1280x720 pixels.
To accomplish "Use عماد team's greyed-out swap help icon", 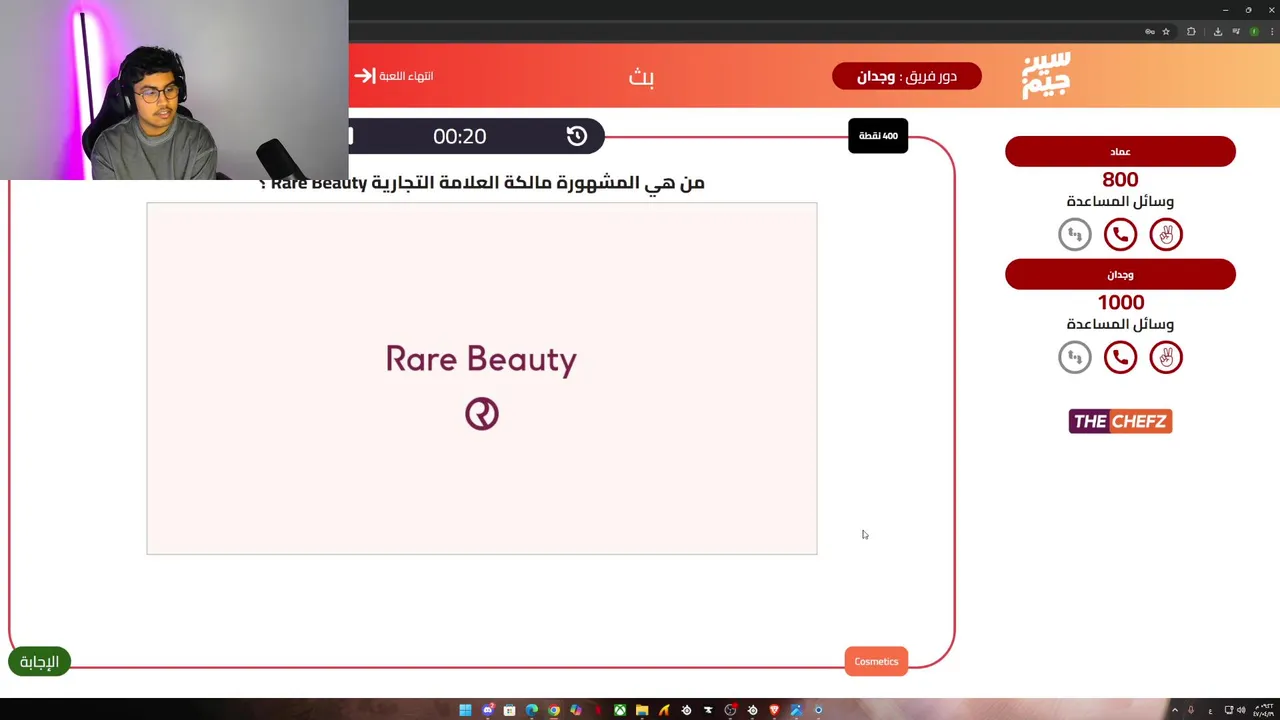I will [x=1075, y=234].
